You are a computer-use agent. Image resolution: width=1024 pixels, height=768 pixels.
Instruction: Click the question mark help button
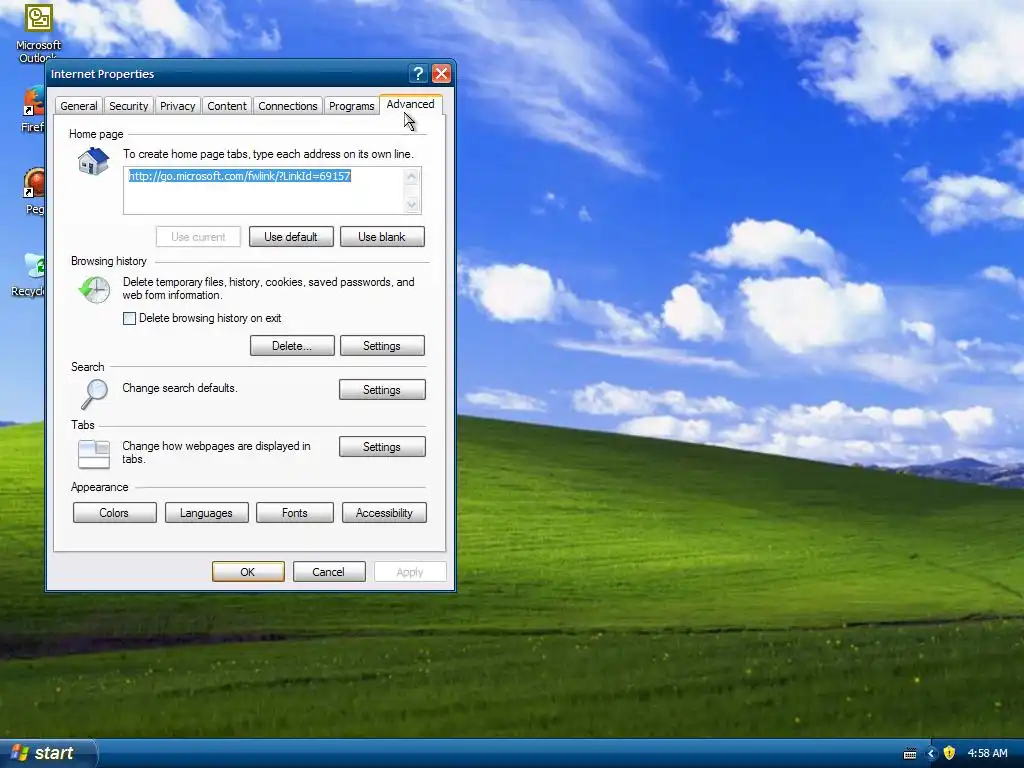(418, 74)
